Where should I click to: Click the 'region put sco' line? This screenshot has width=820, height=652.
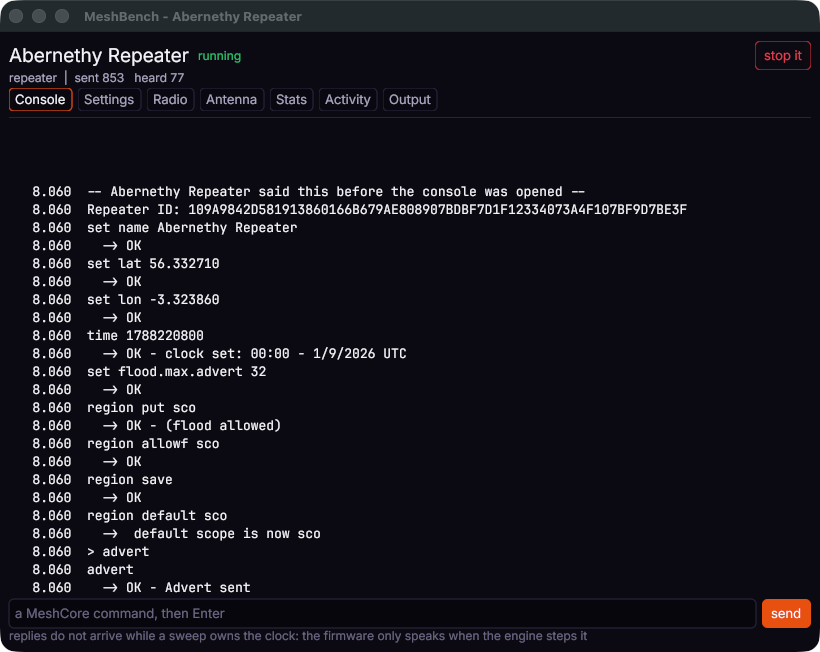(141, 408)
